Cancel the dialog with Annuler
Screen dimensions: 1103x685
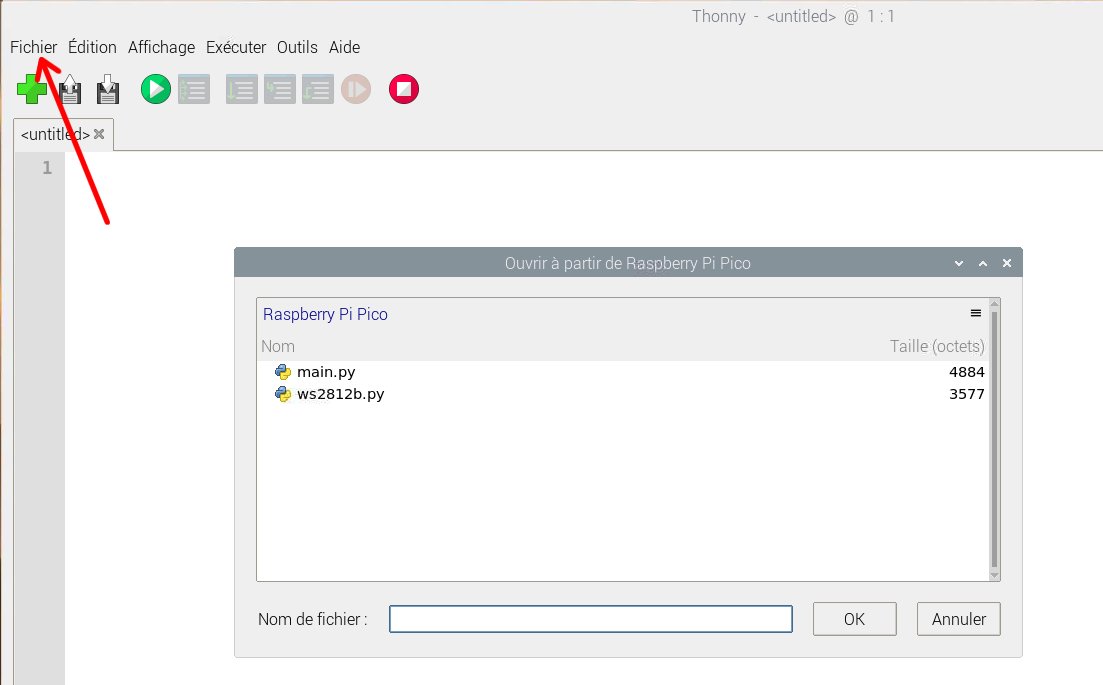[959, 619]
